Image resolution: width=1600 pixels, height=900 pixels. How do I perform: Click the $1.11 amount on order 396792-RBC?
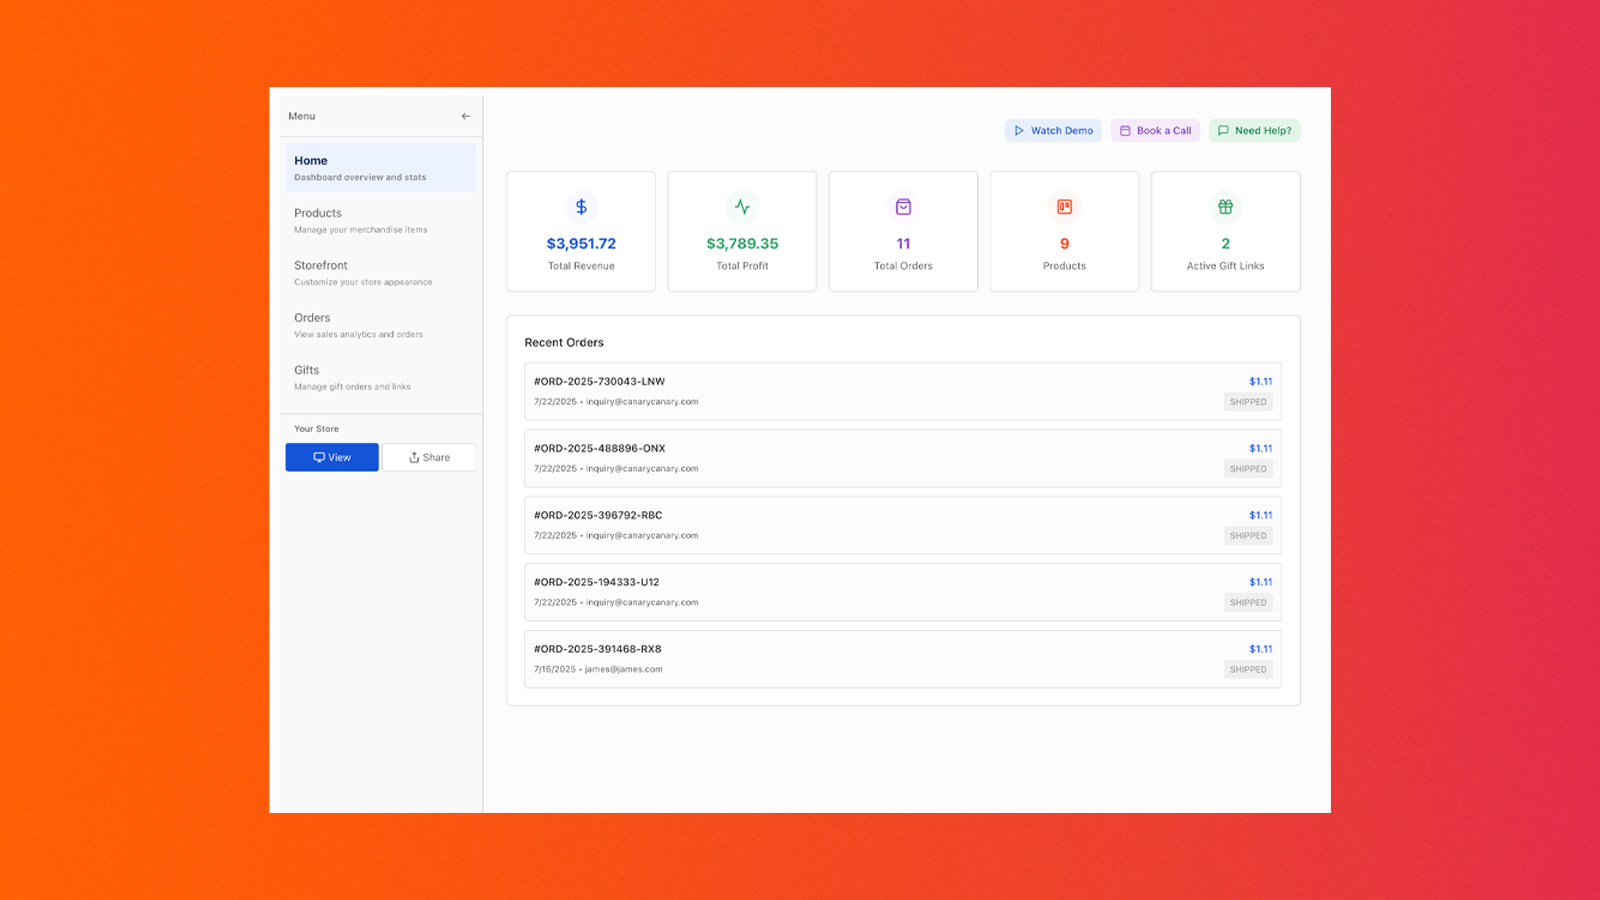[1260, 515]
